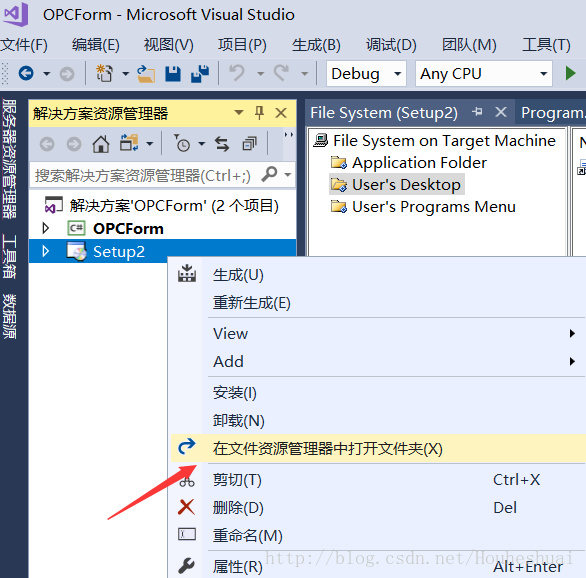Viewport: 586px width, 578px height.
Task: Open the 编辑(E) menu
Action: tap(96, 45)
